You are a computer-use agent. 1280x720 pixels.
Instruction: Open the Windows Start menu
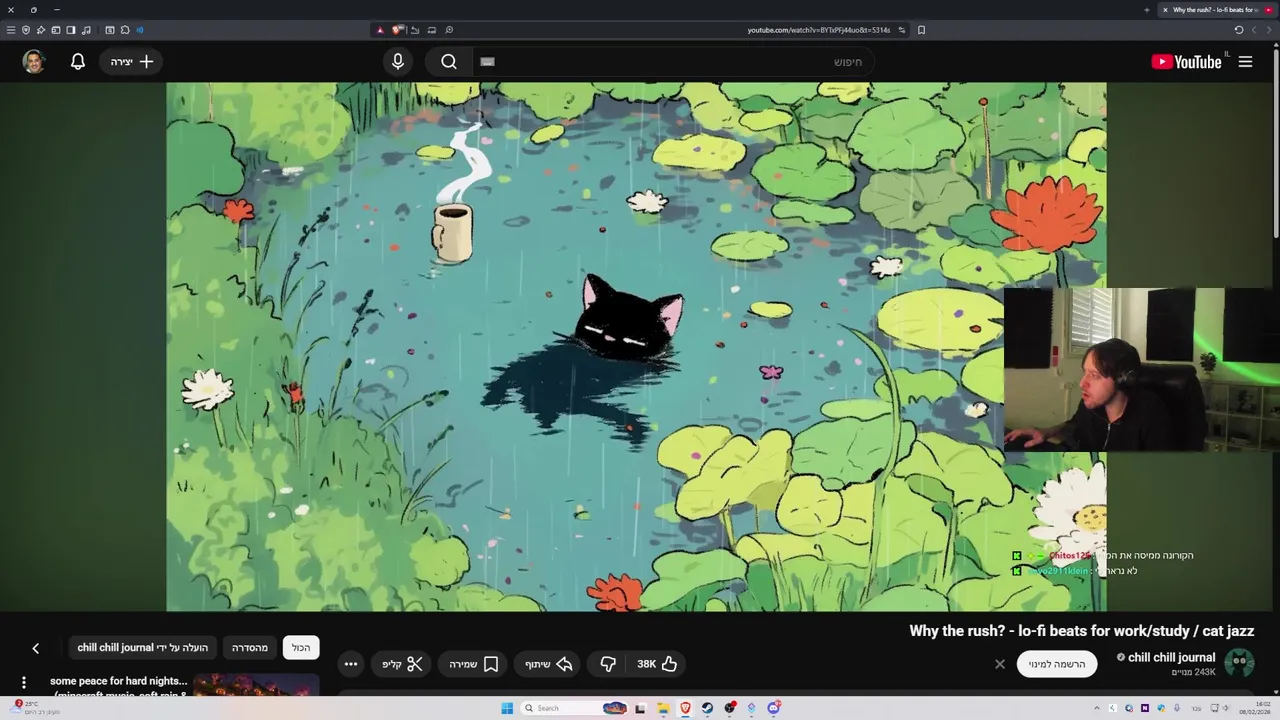click(507, 708)
